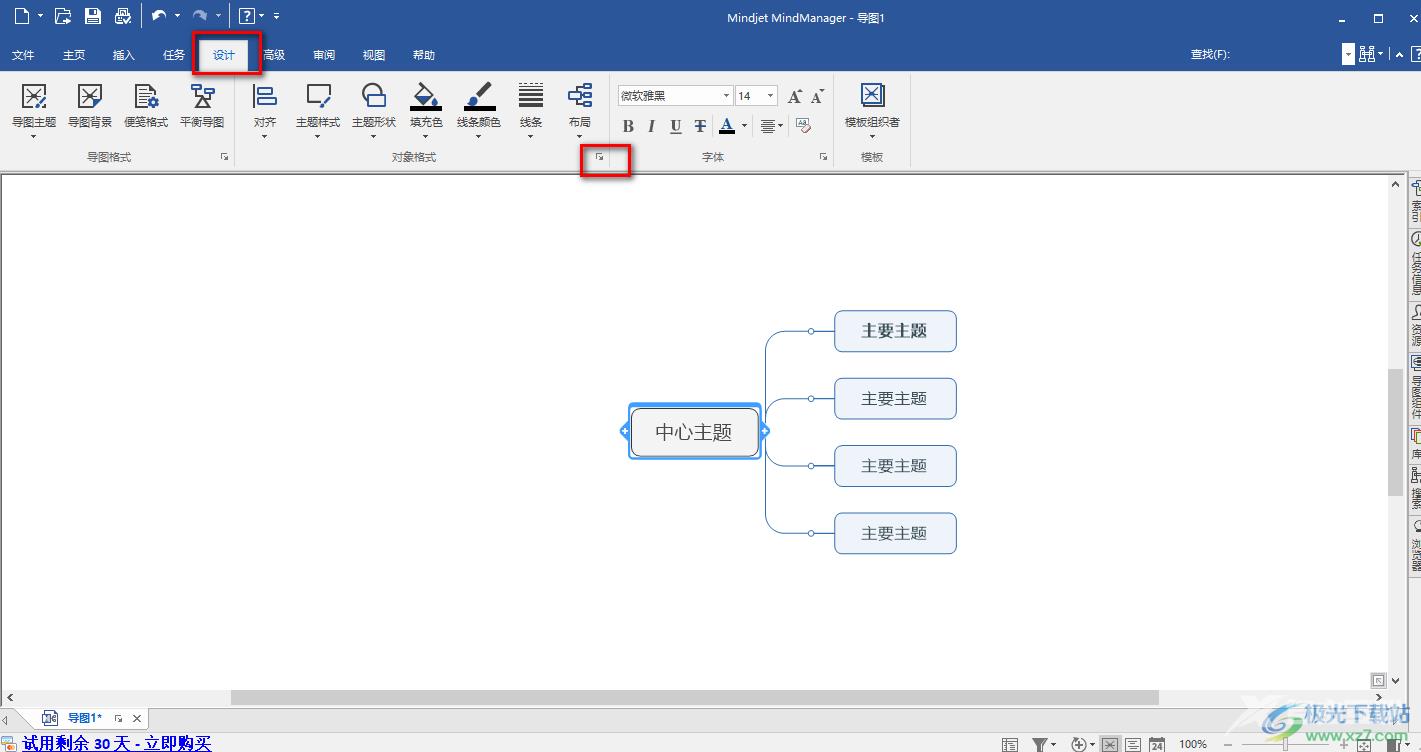The image size is (1421, 752).
Task: Switch to the 视图 View tab
Action: [x=374, y=55]
